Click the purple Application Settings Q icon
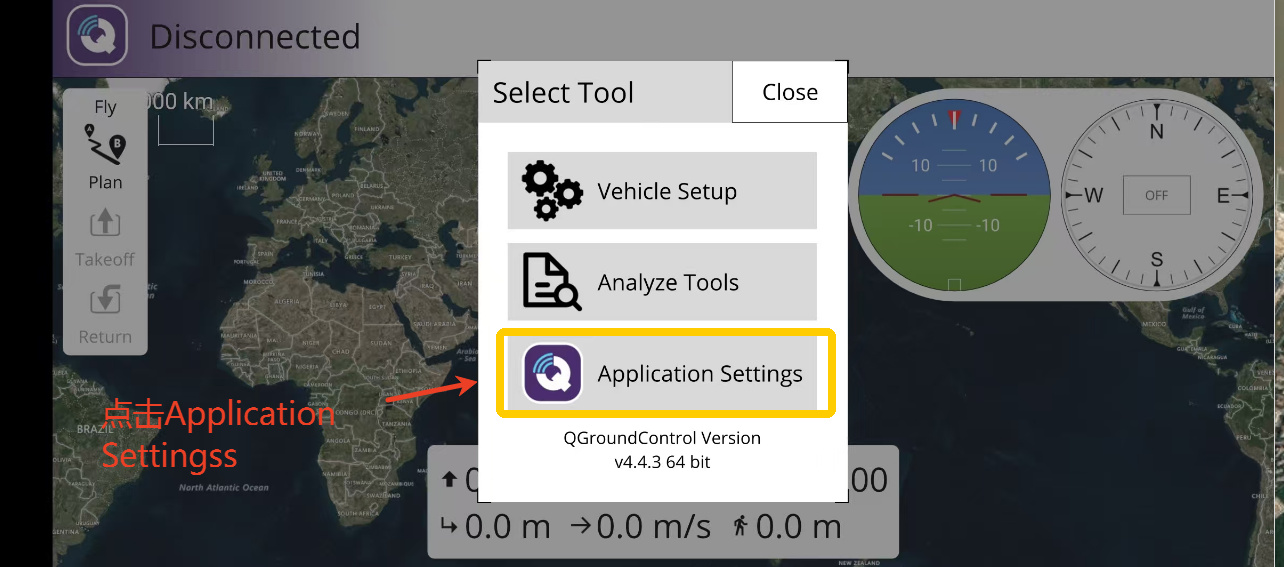The image size is (1284, 567). tap(552, 373)
